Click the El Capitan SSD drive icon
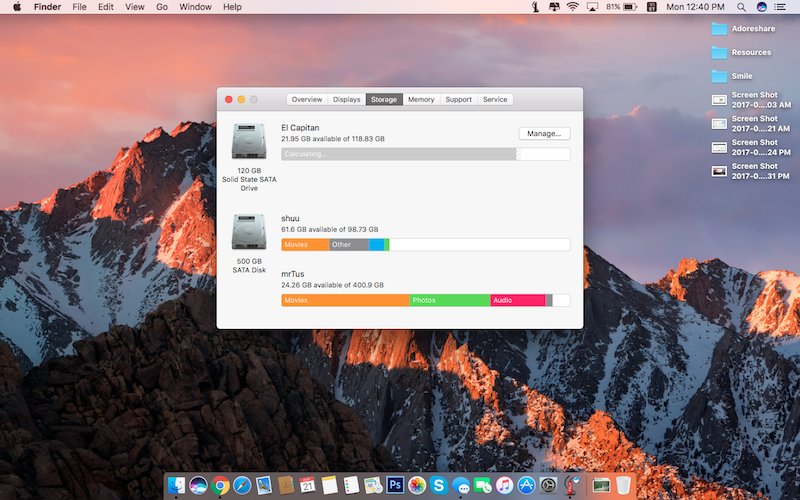Image resolution: width=800 pixels, height=500 pixels. 248,142
